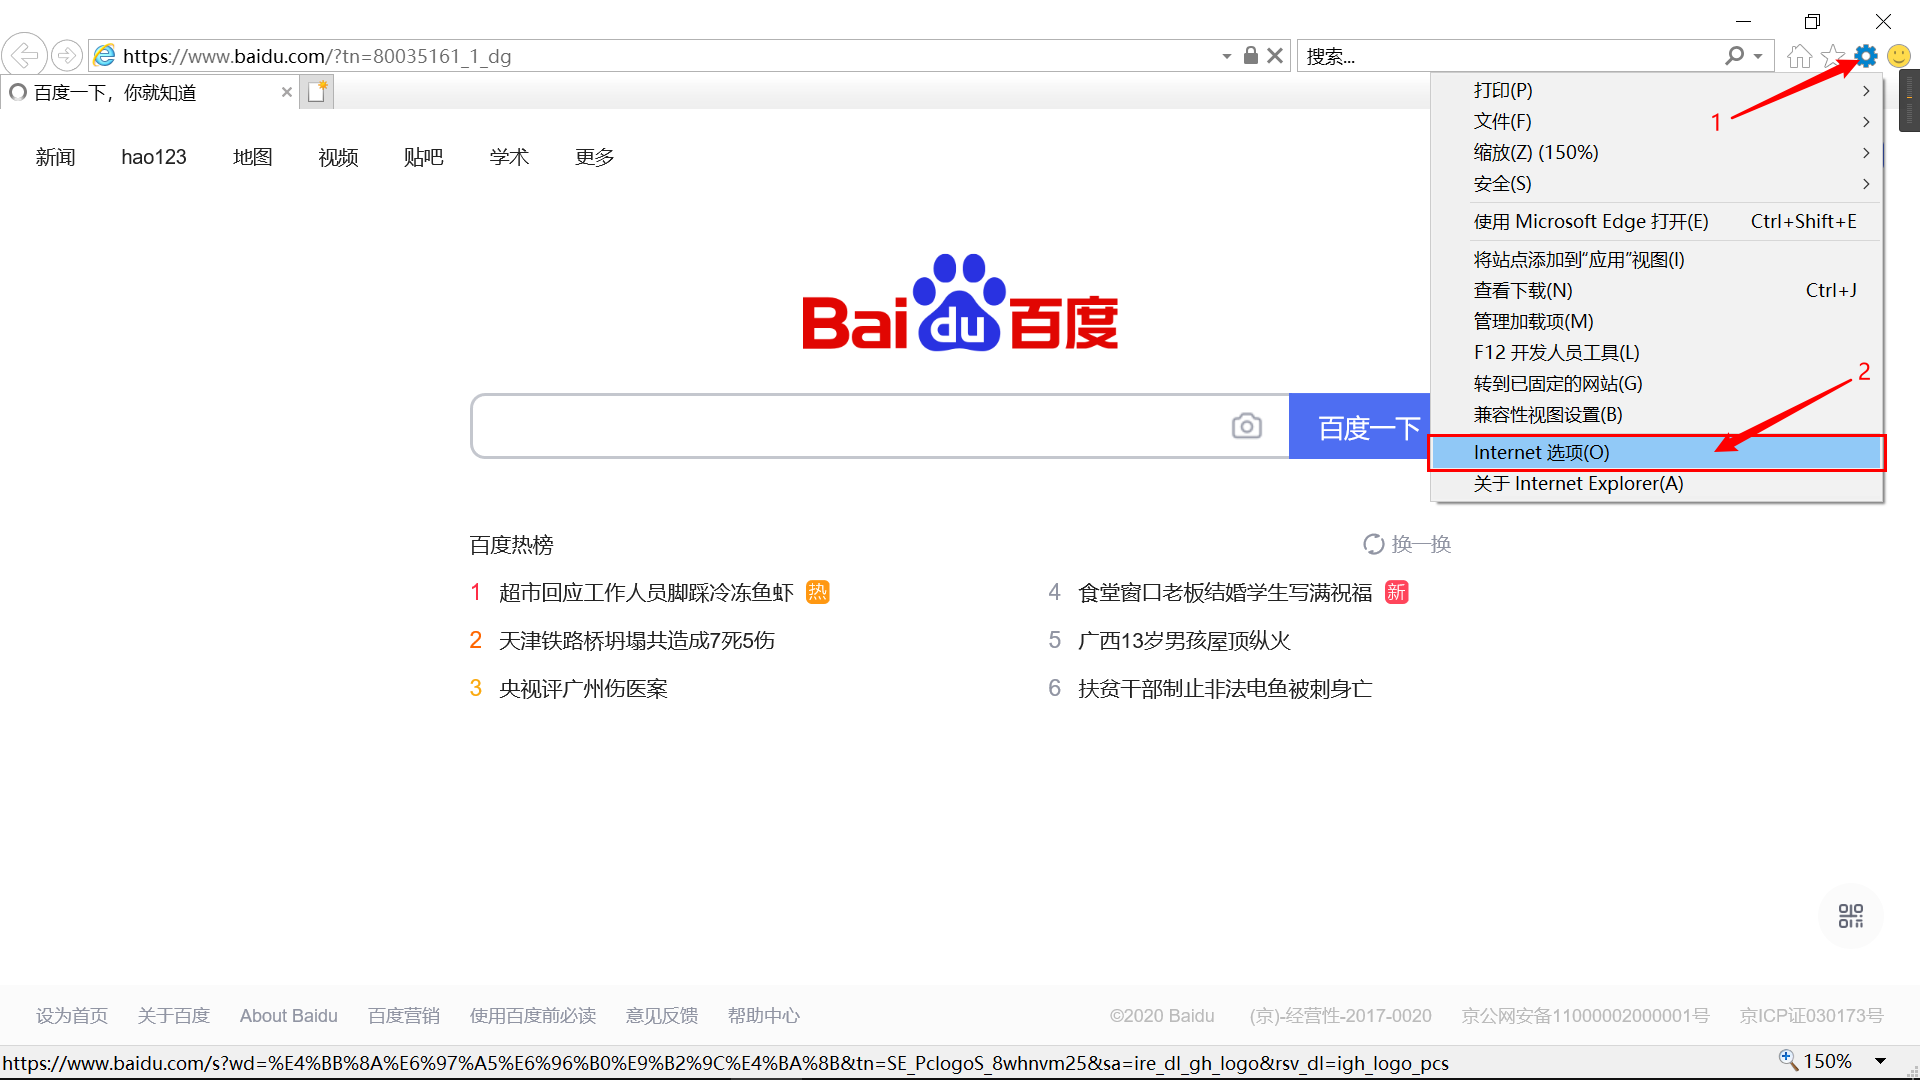Click the QR code floating icon

(1851, 916)
